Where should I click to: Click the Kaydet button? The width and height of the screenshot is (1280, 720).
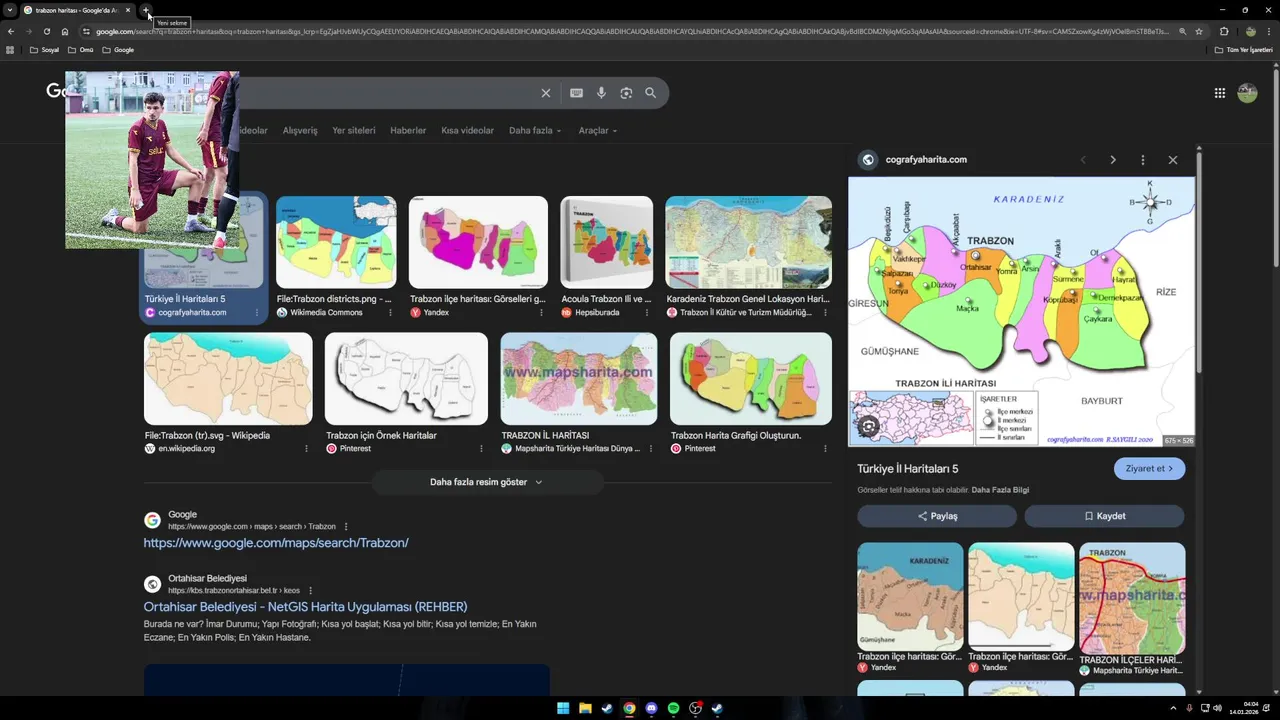coord(1104,516)
